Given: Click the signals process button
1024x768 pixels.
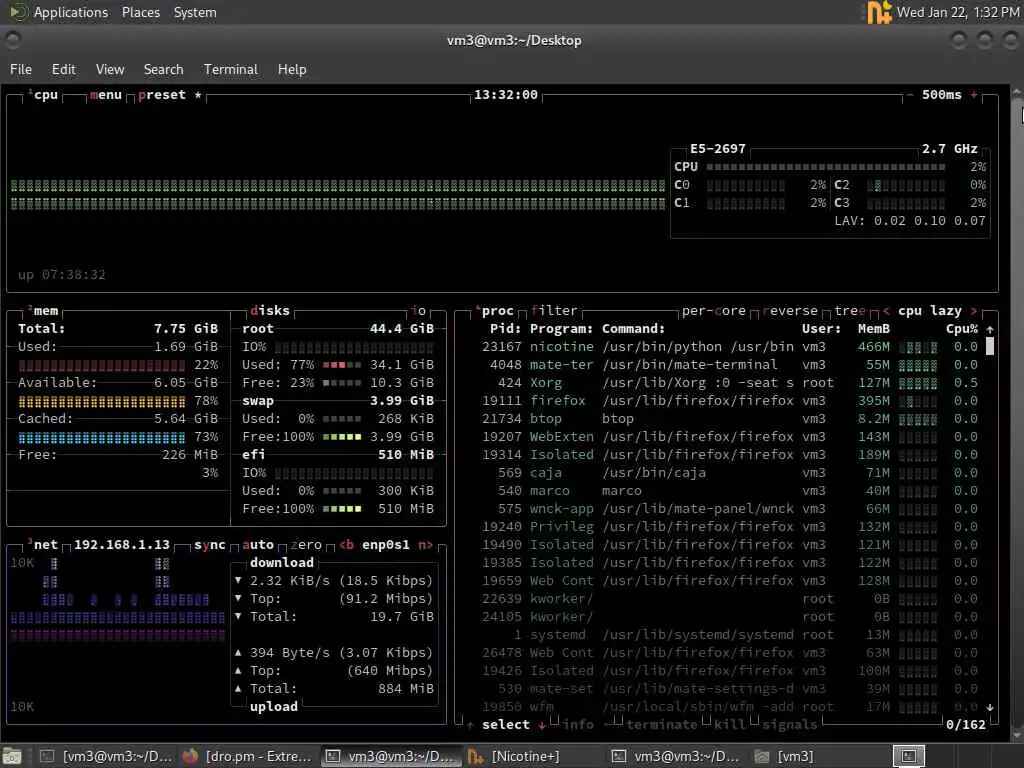Looking at the screenshot, I should pos(790,725).
